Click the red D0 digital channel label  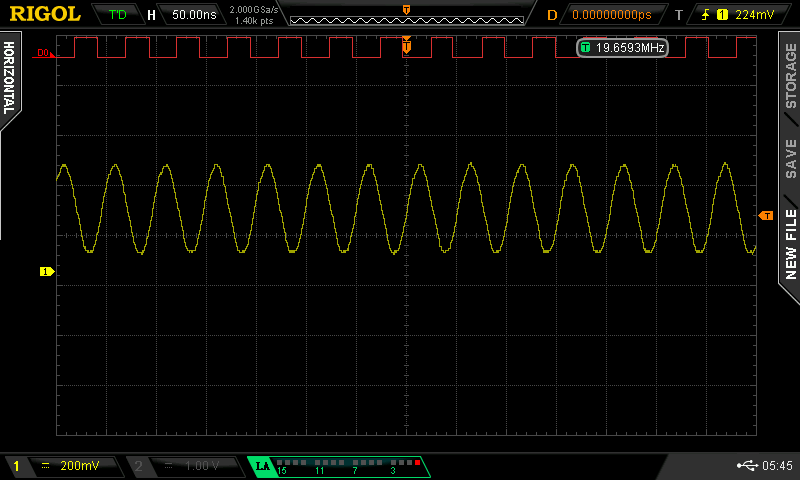click(x=42, y=53)
